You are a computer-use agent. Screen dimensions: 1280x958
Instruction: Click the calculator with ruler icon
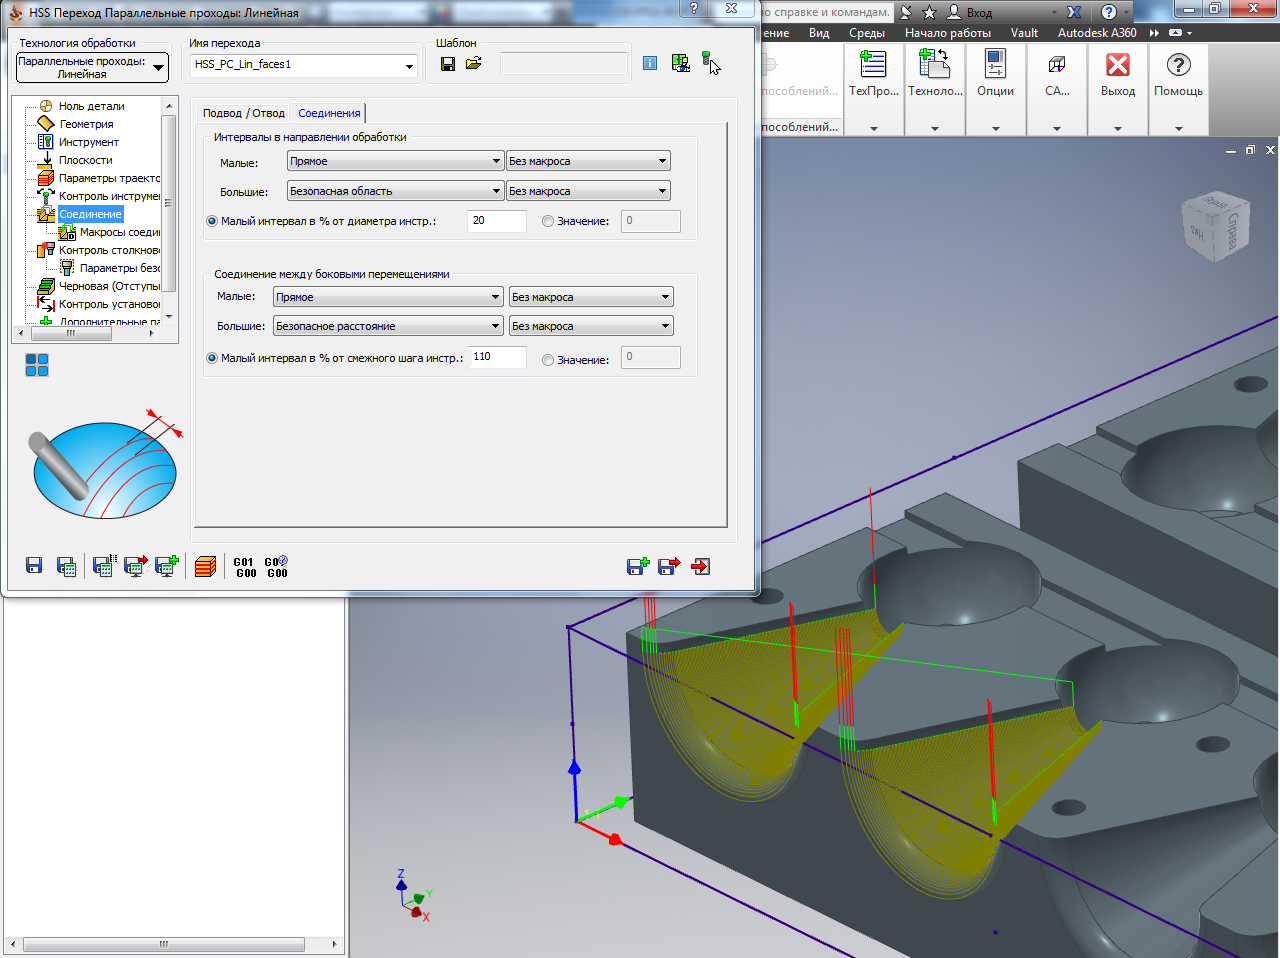pos(103,566)
